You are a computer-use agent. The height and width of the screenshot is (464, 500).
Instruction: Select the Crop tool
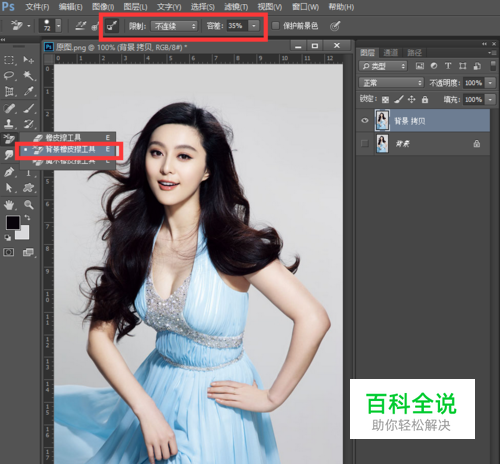coord(9,91)
